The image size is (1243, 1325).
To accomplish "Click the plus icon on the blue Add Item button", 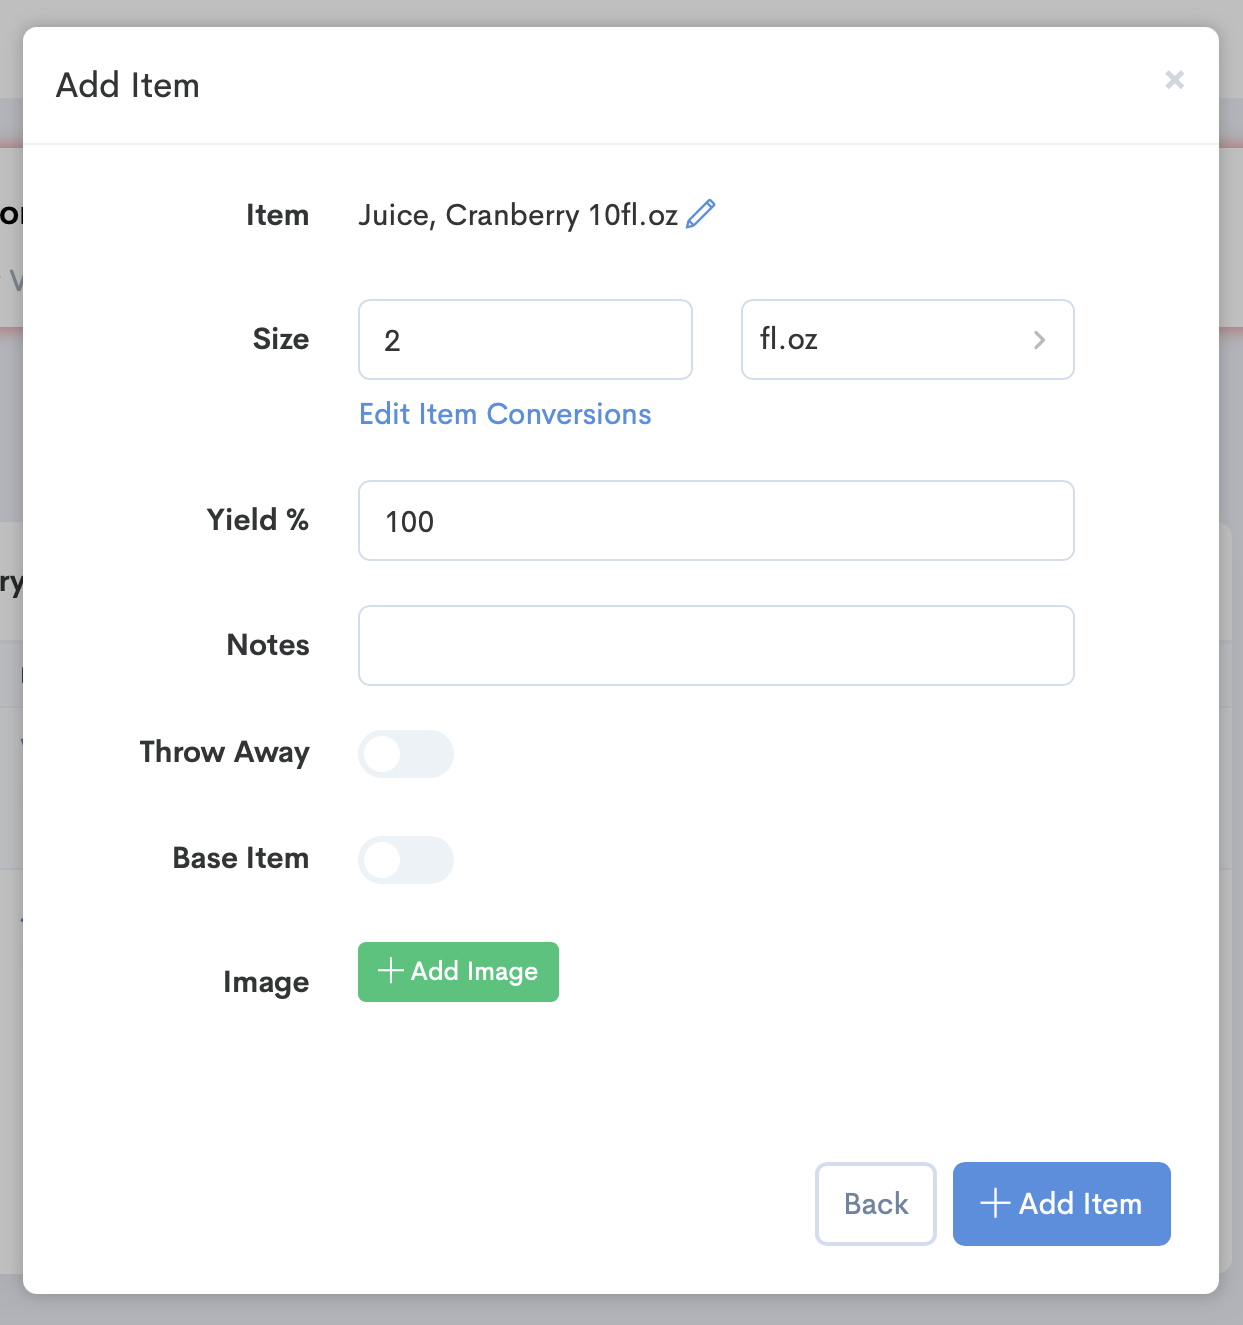I will (x=995, y=1203).
